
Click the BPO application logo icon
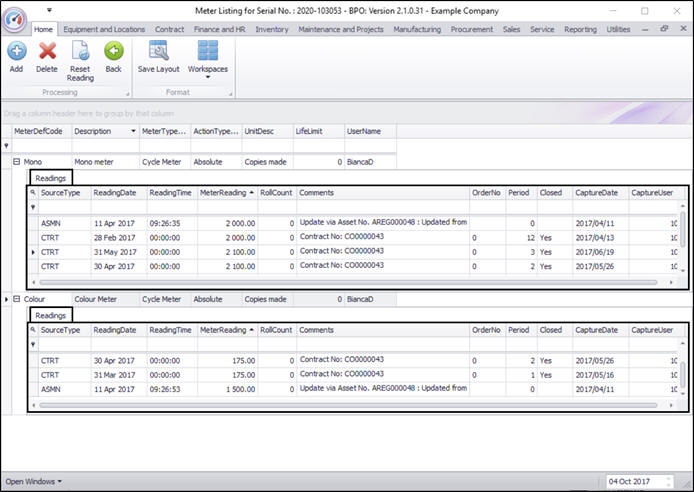tap(14, 21)
